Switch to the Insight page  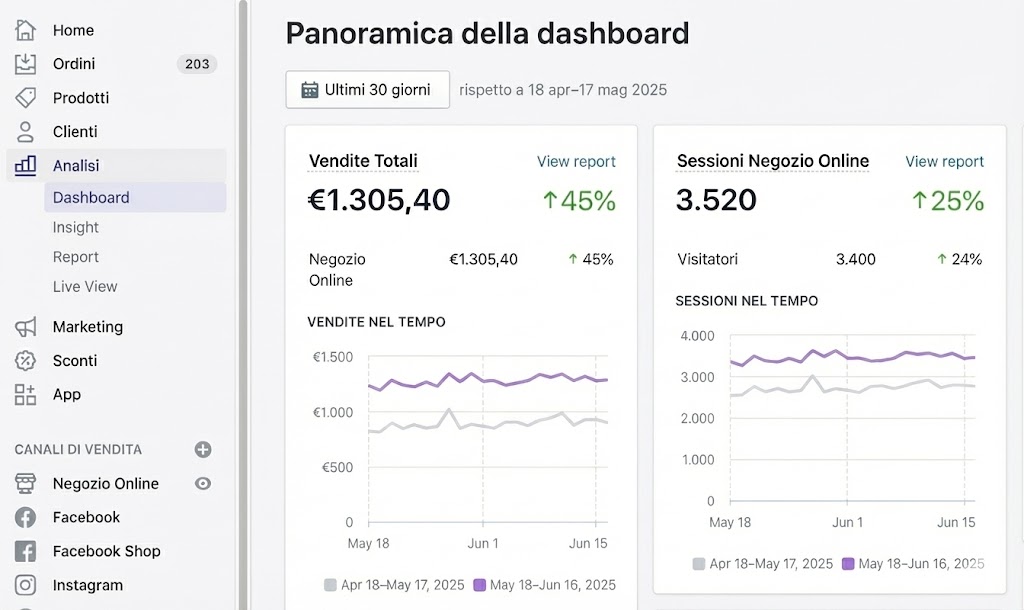coord(75,227)
